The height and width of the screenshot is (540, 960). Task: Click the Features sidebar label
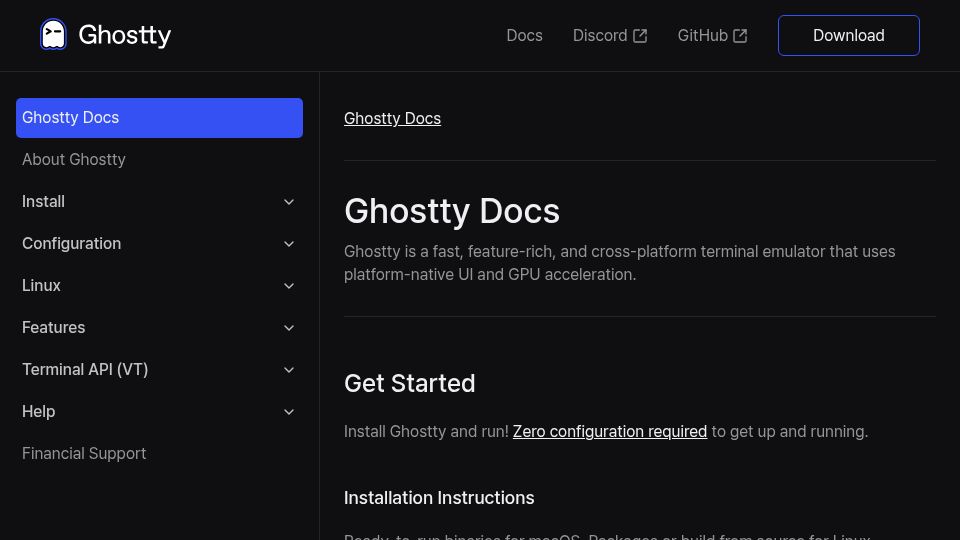tap(53, 328)
